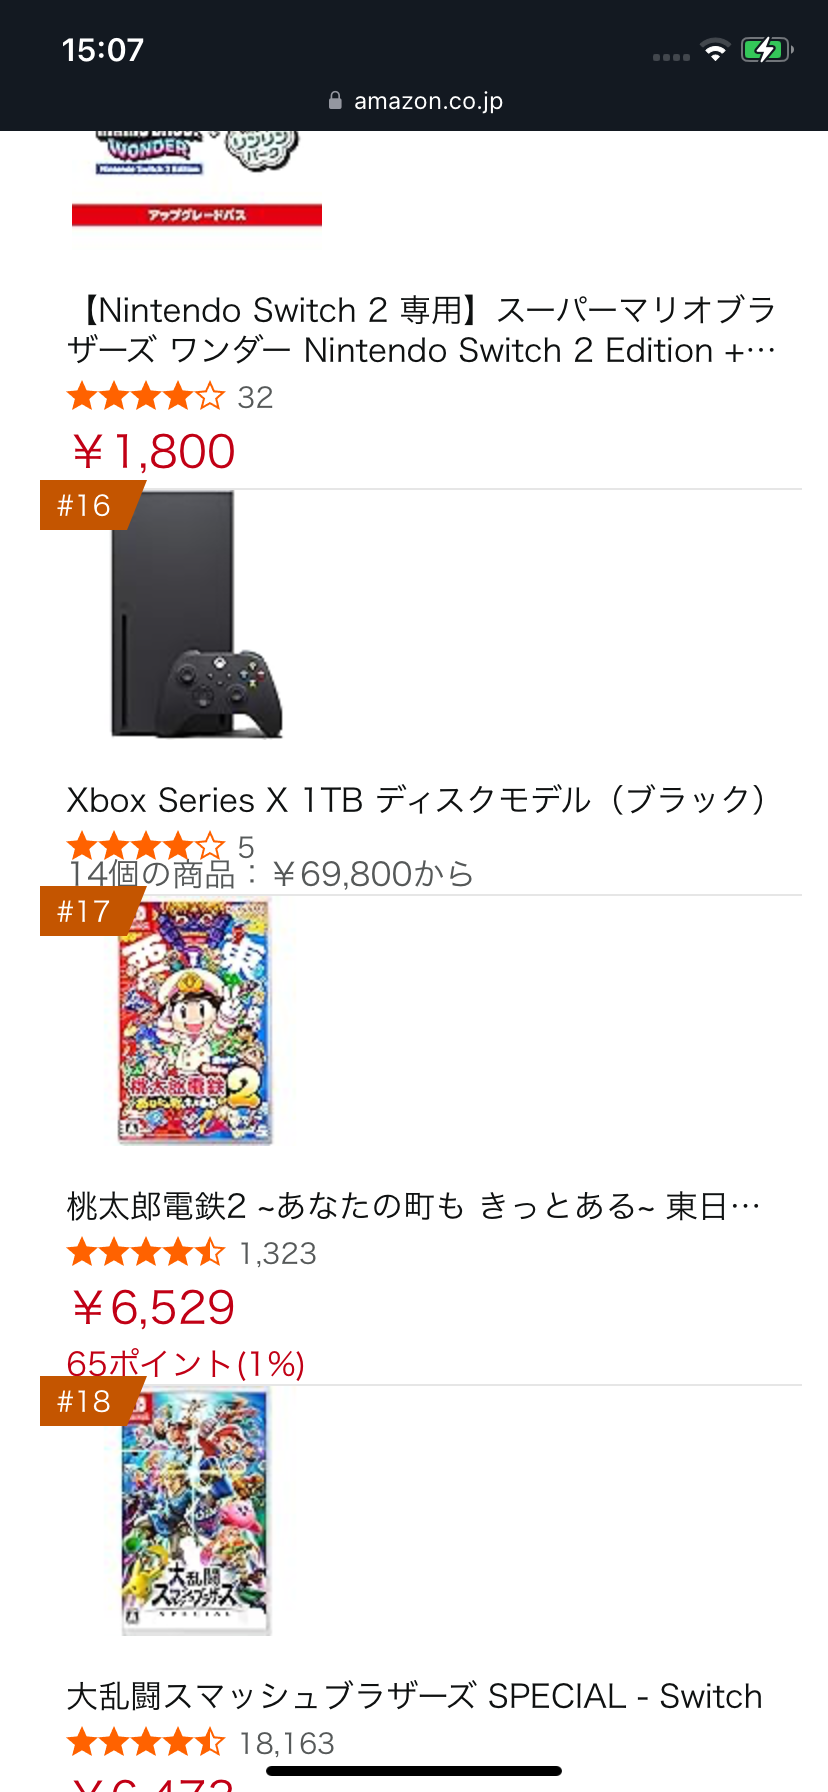View the 32 ratings for Mario Wonder
This screenshot has width=828, height=1792.
click(x=255, y=397)
